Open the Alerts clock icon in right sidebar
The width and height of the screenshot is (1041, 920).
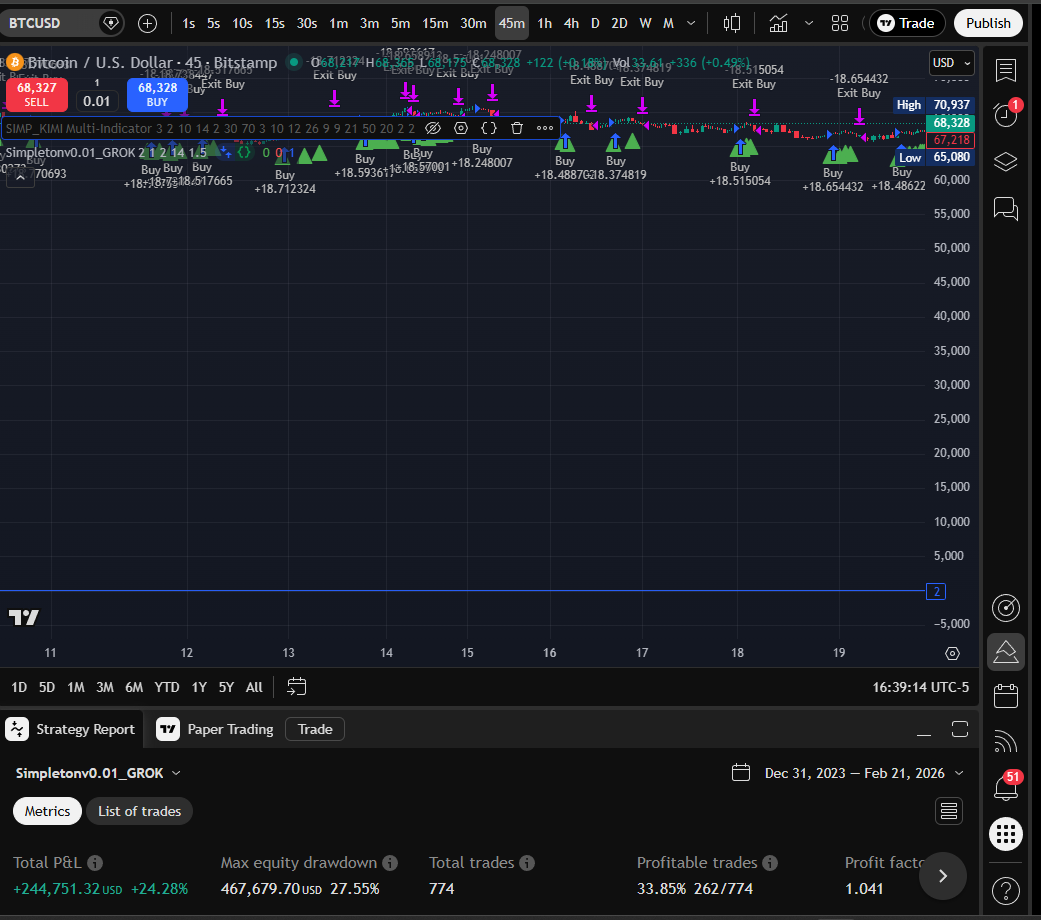(1005, 116)
